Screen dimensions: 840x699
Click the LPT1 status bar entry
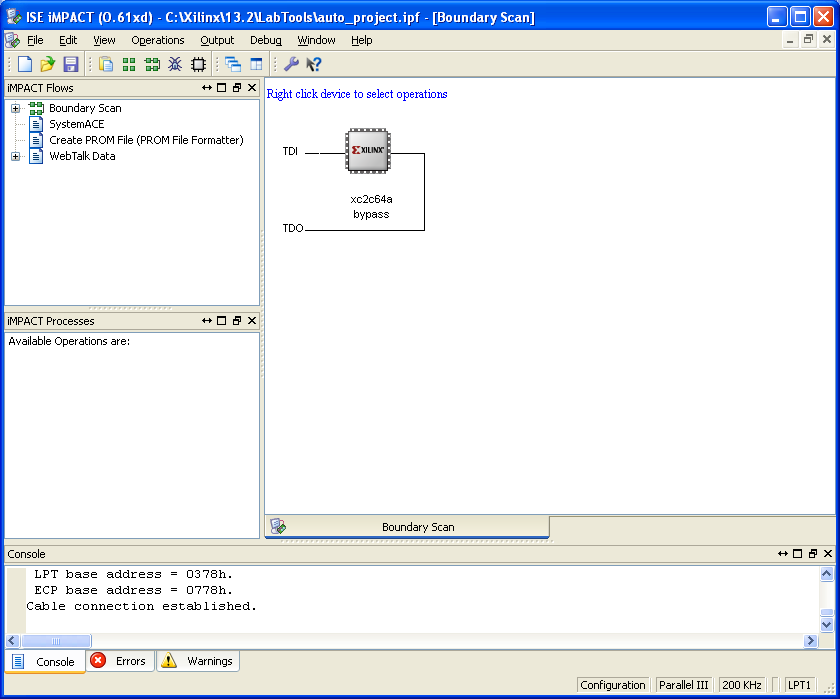click(x=799, y=685)
